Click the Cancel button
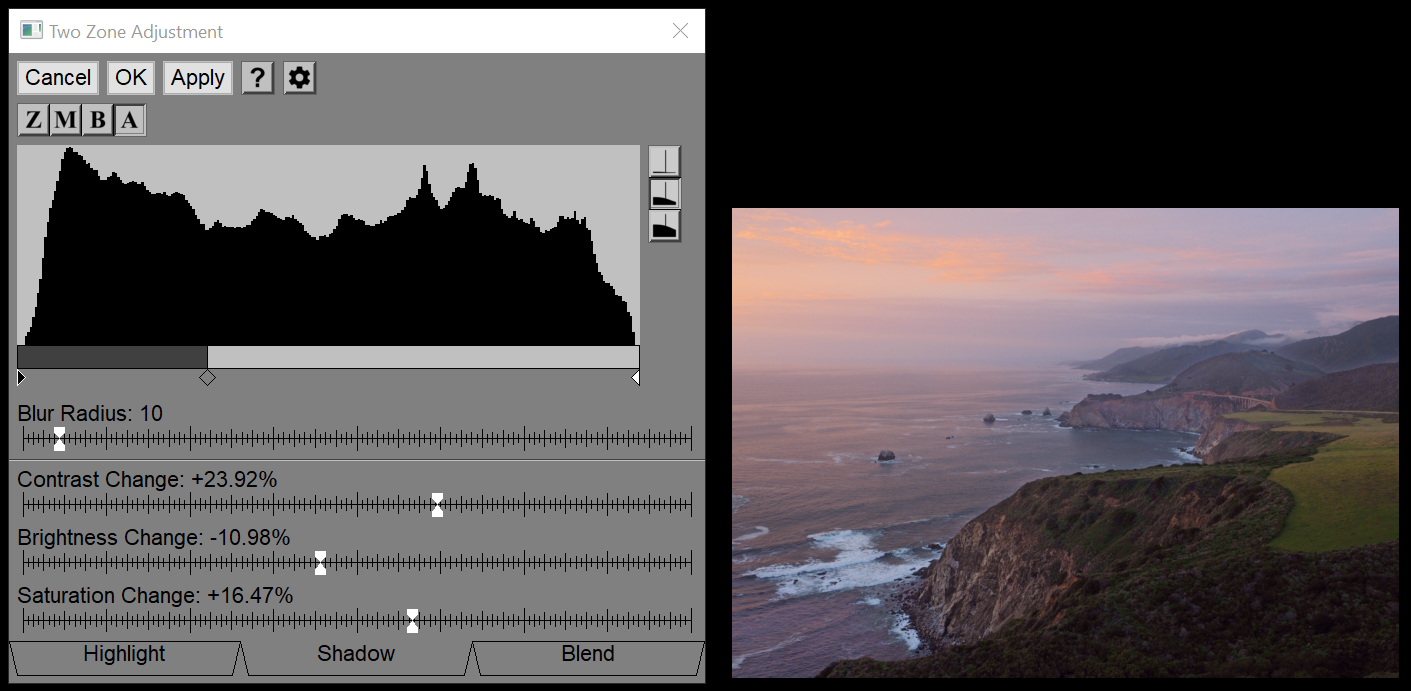Image resolution: width=1411 pixels, height=691 pixels. point(58,78)
